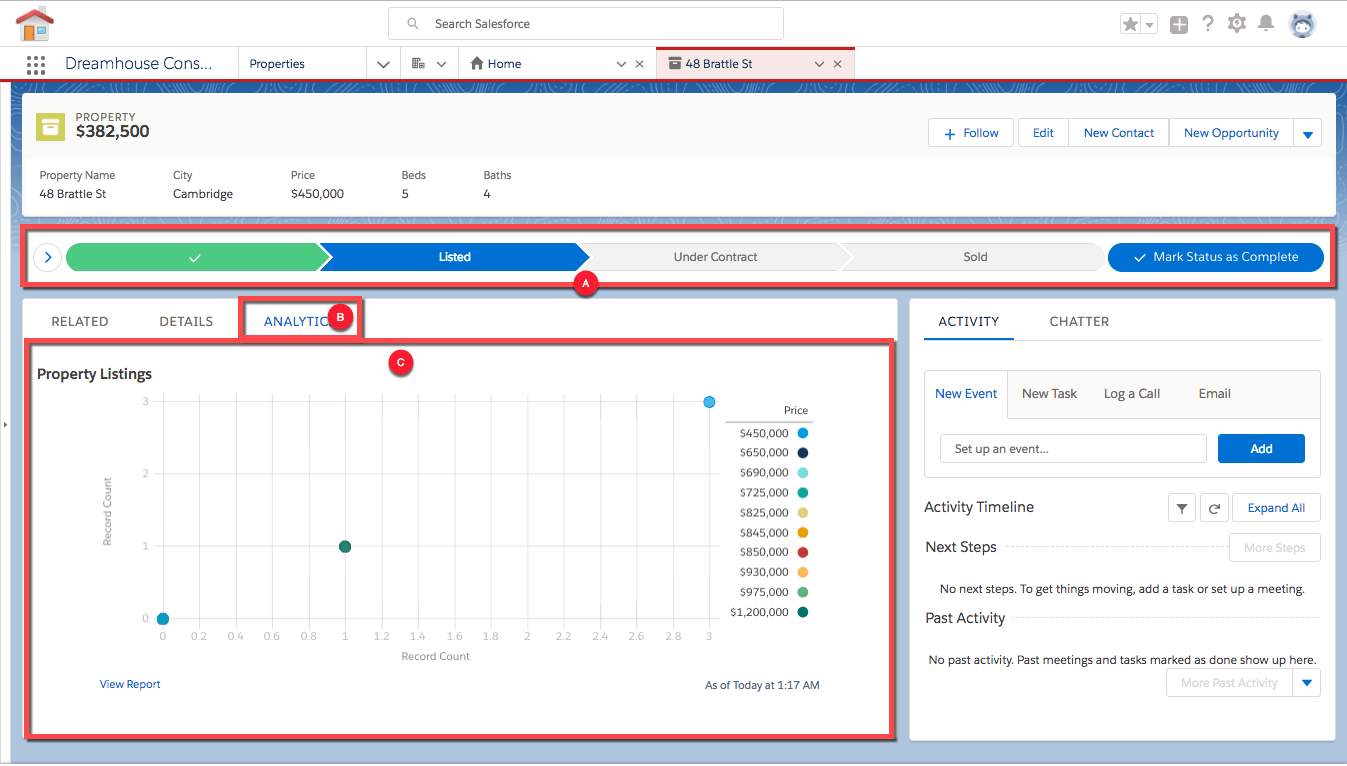Viewport: 1347px width, 766px height.
Task: Expand the status path details chevron
Action: pyautogui.click(x=48, y=257)
